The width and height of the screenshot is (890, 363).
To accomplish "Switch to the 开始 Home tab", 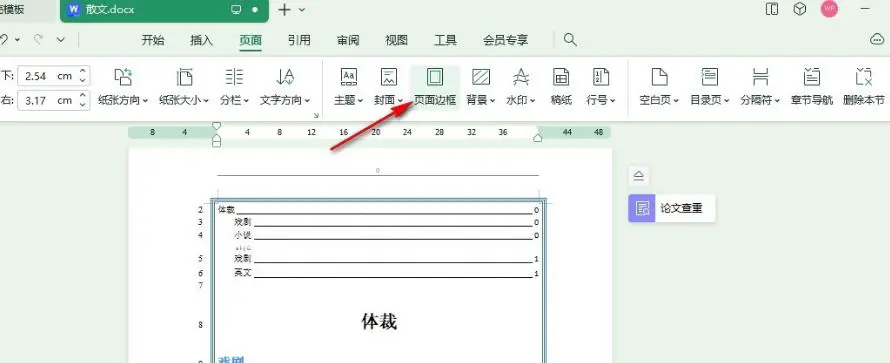I will point(153,40).
